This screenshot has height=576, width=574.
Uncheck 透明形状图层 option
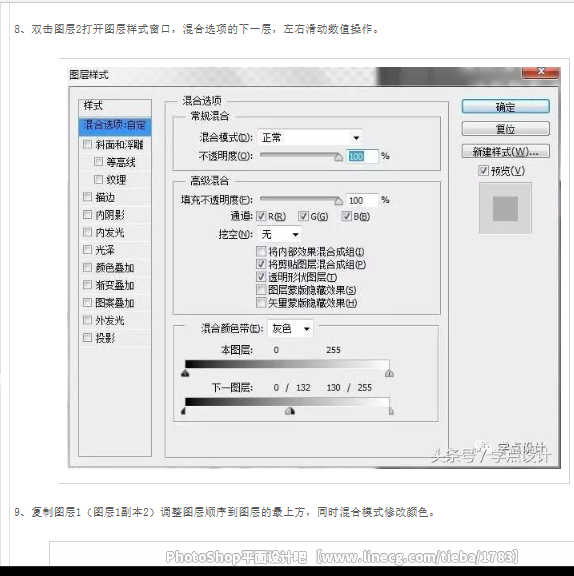point(261,277)
